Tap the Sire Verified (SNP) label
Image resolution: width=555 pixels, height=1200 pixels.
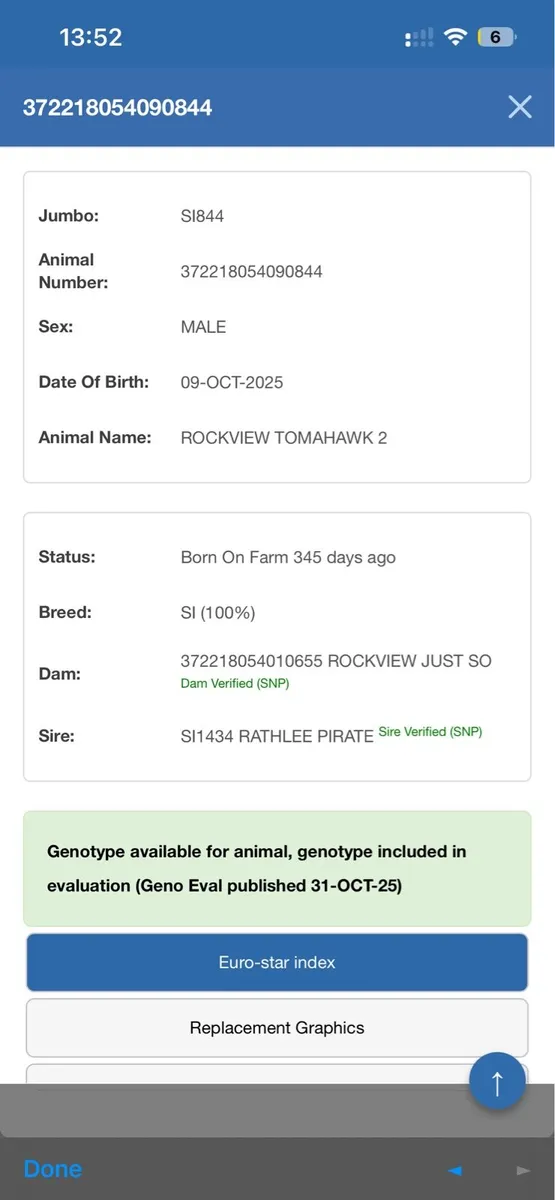tap(430, 732)
